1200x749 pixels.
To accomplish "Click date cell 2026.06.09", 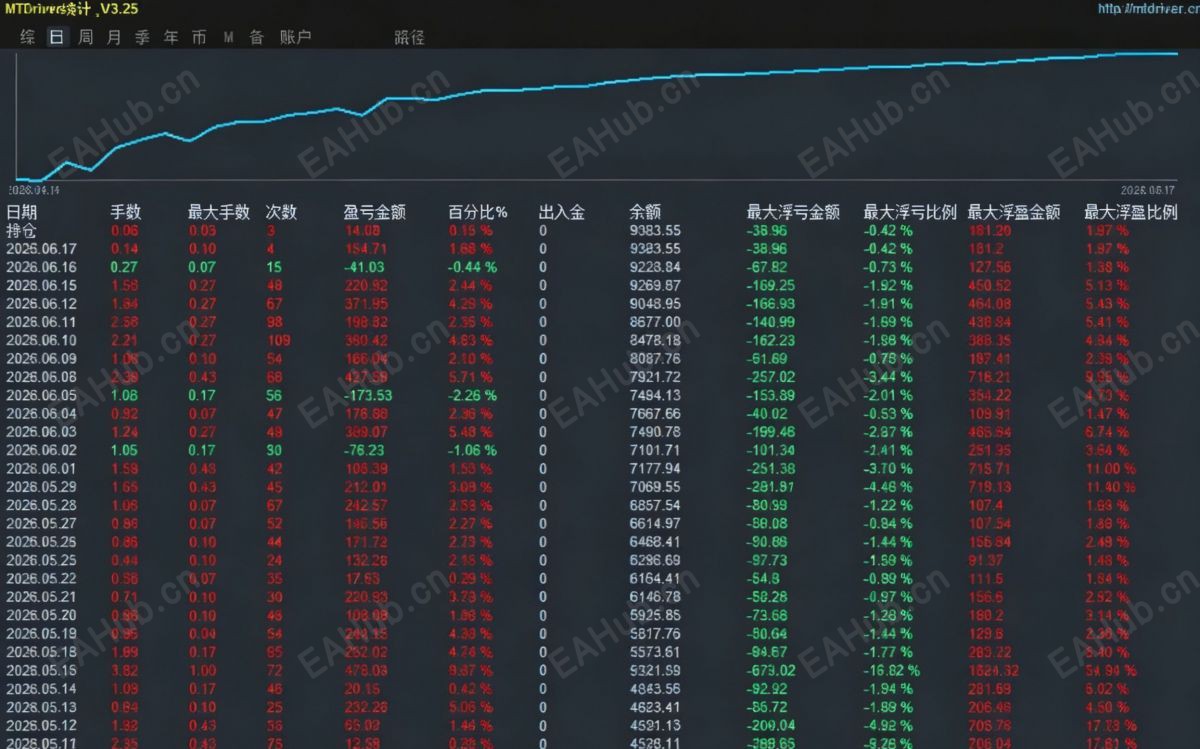I will point(41,359).
